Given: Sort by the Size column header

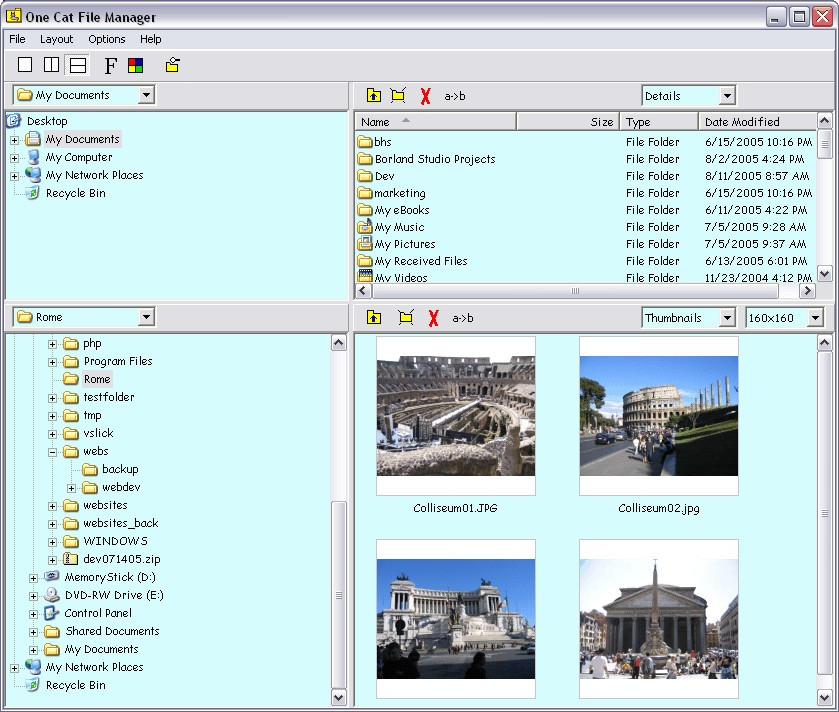Looking at the screenshot, I should (x=568, y=122).
